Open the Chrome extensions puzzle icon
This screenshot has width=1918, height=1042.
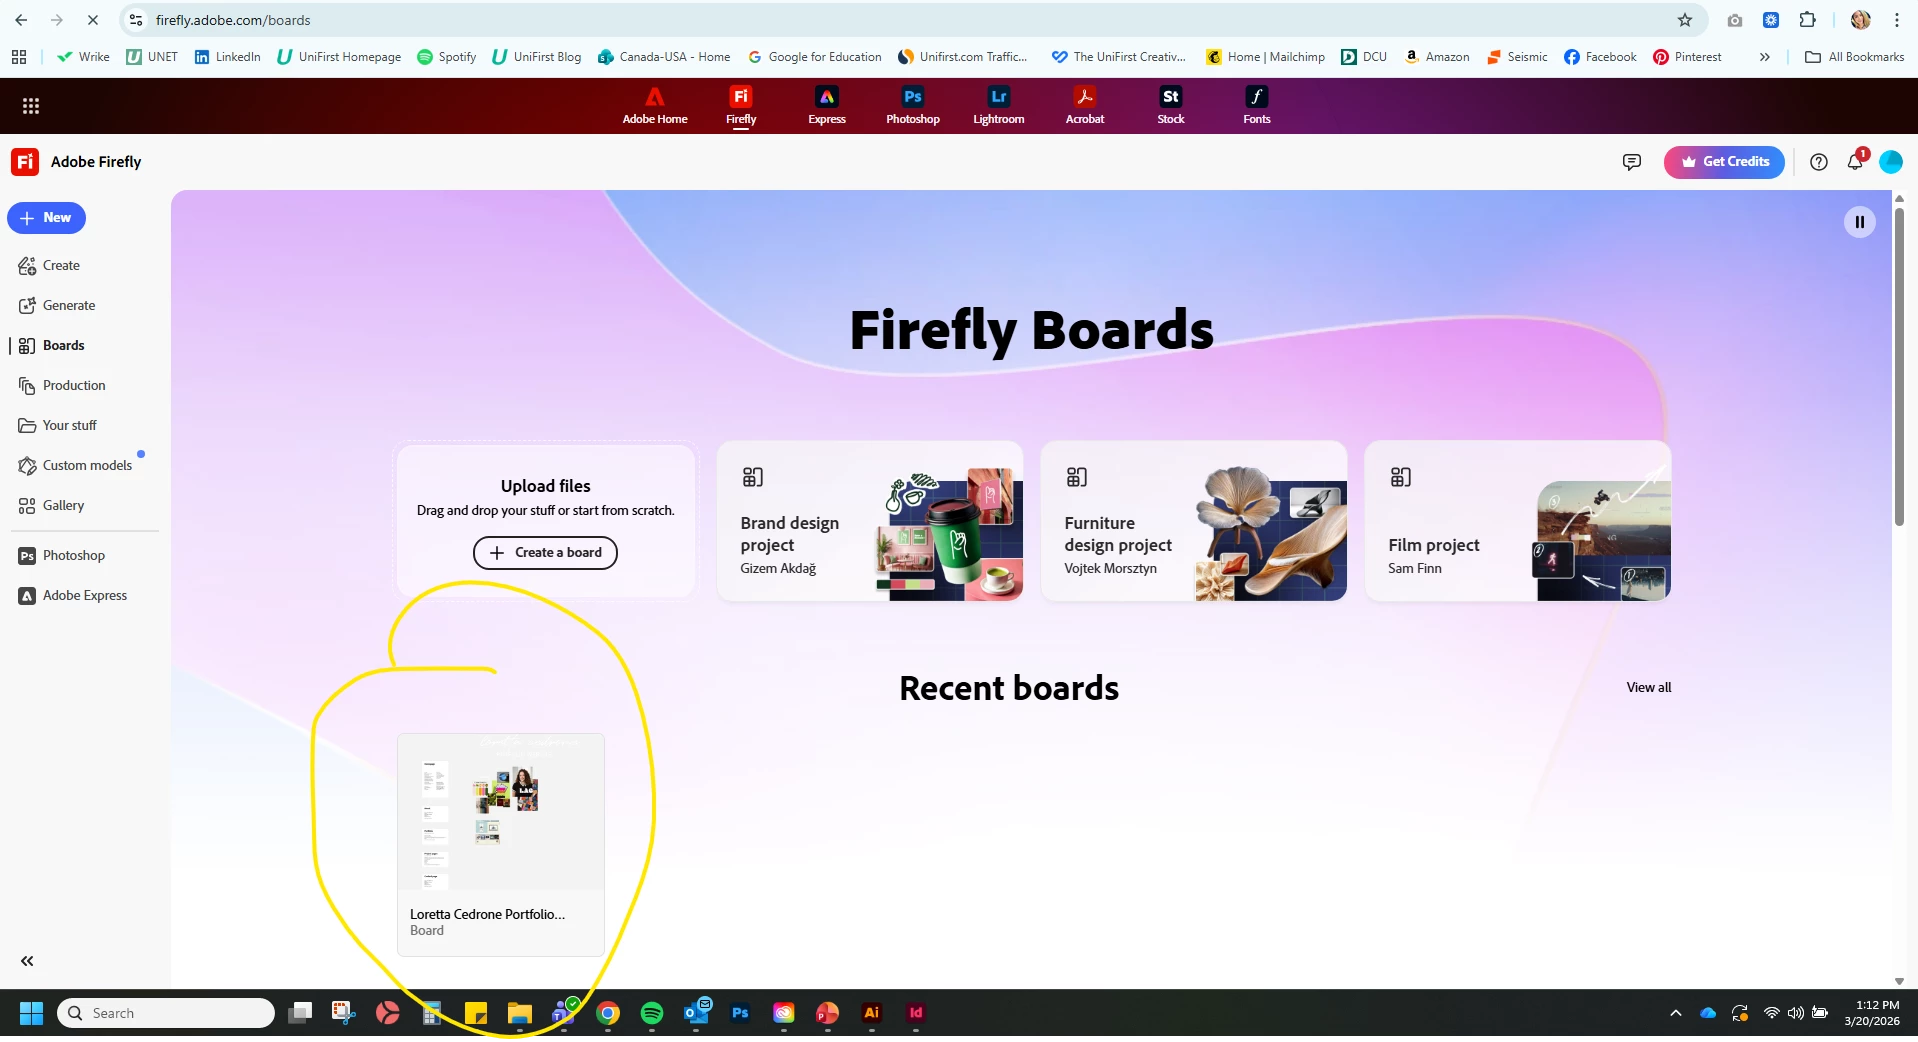[1807, 20]
